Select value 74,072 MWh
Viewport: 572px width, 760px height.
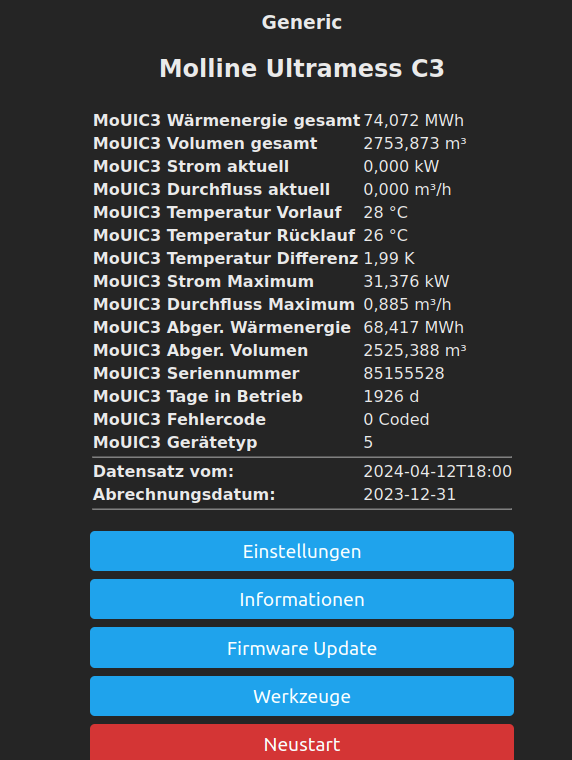click(413, 120)
